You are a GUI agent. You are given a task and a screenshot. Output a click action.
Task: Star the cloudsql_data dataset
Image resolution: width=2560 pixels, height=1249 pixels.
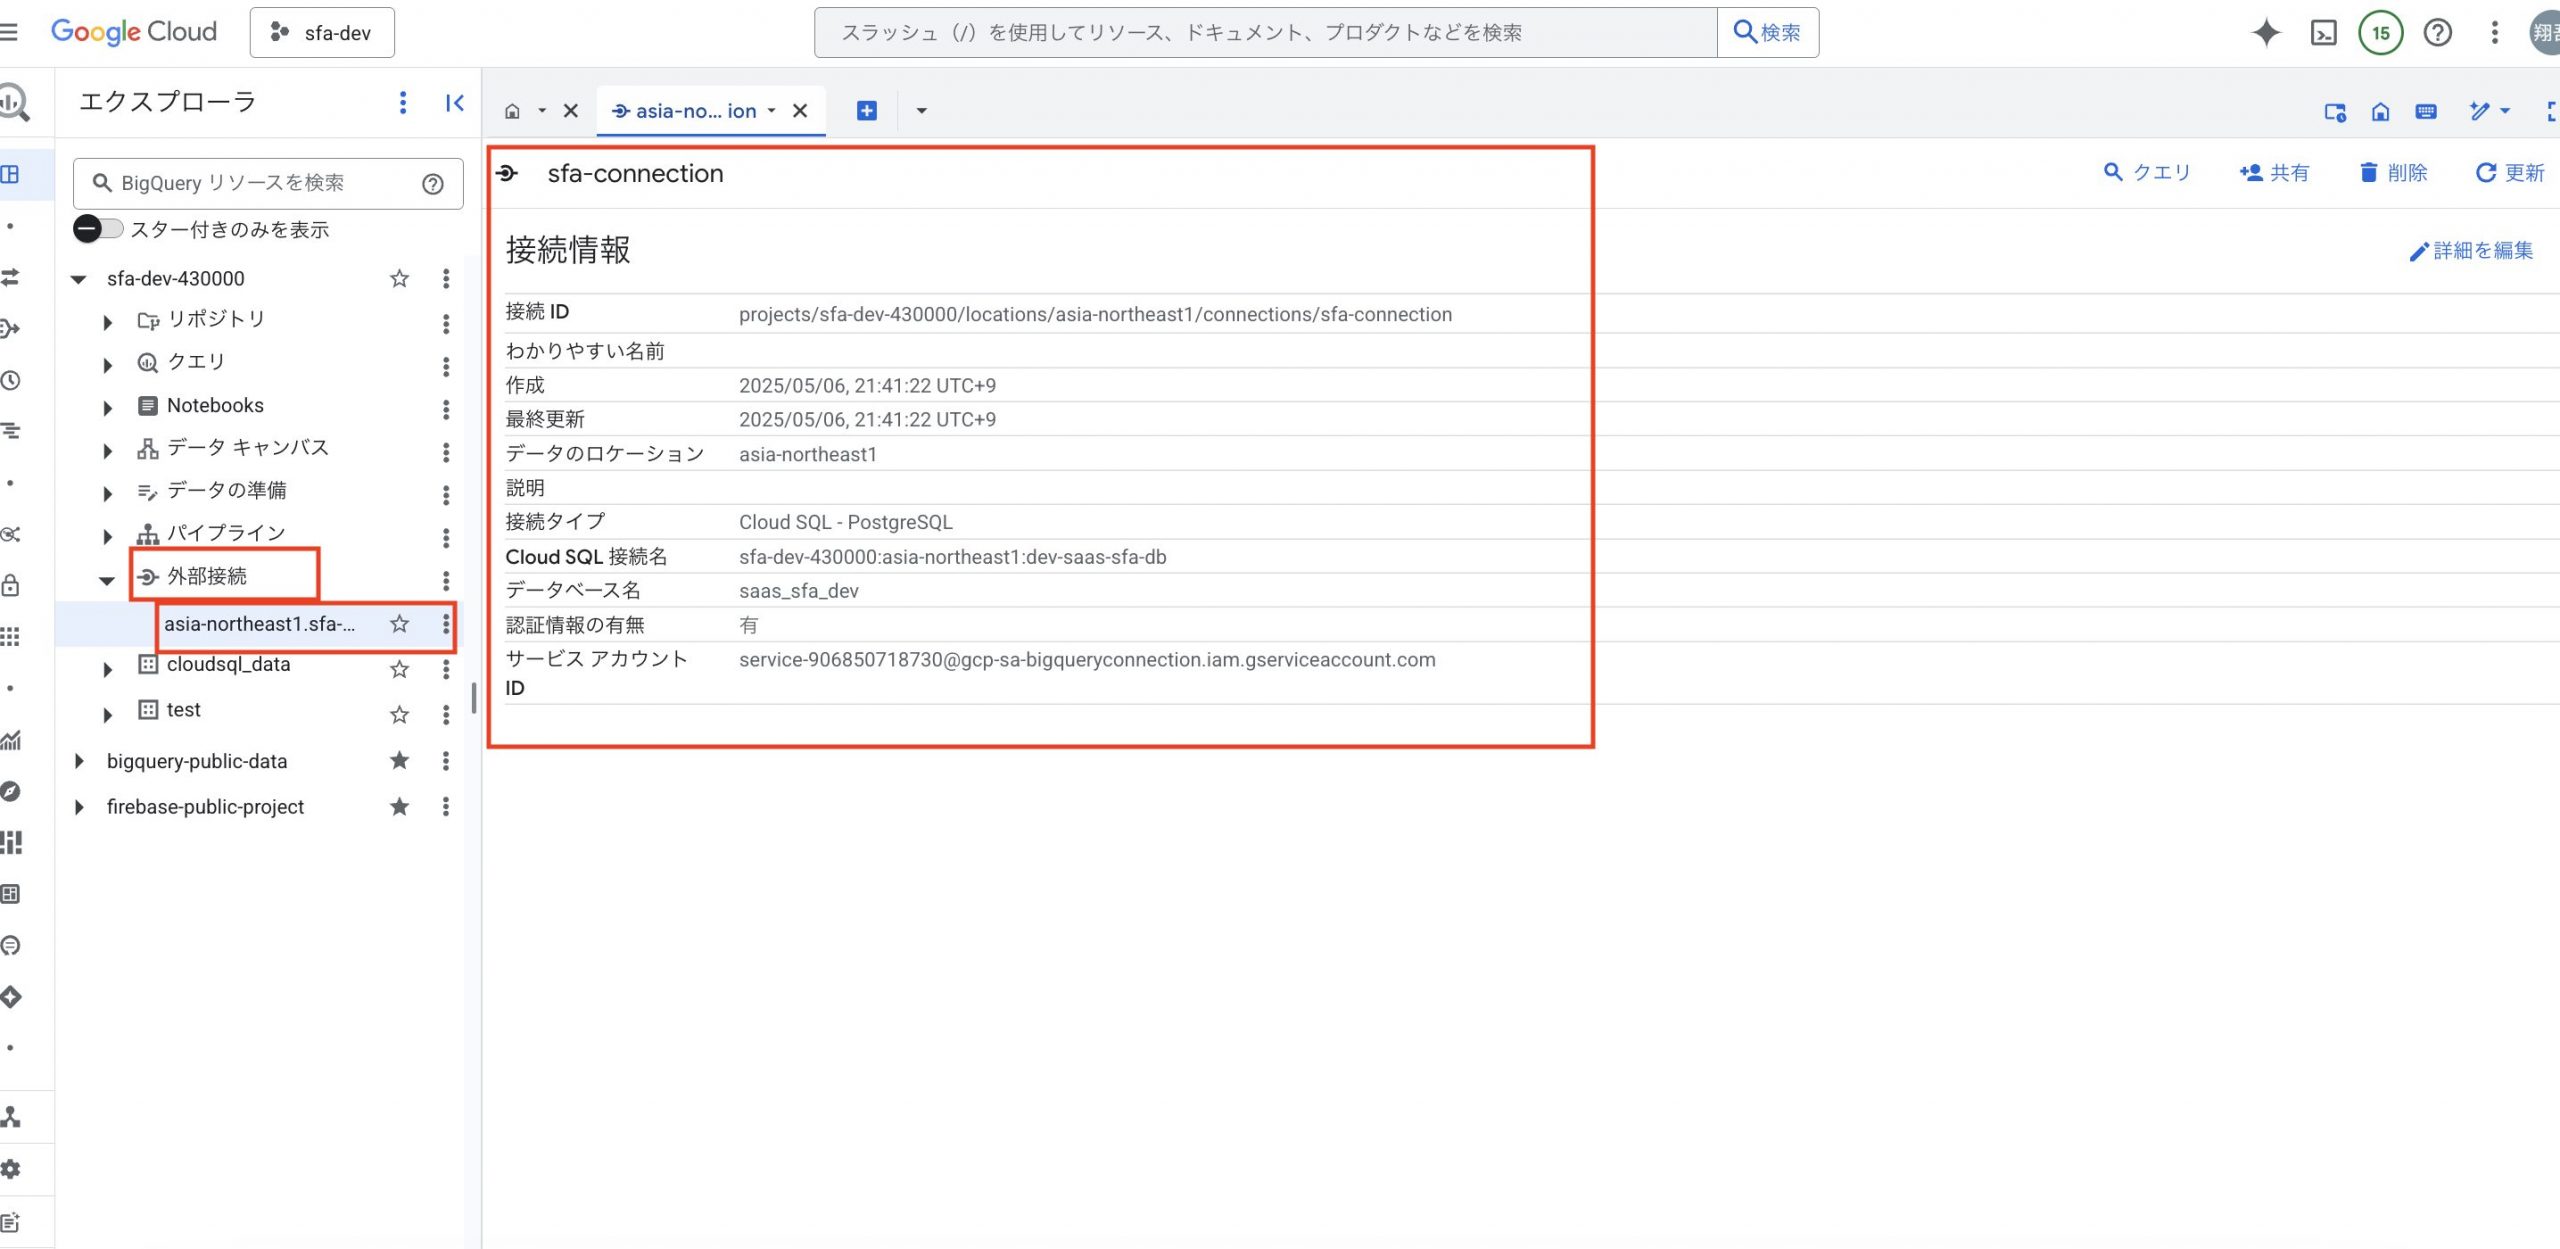tap(399, 668)
